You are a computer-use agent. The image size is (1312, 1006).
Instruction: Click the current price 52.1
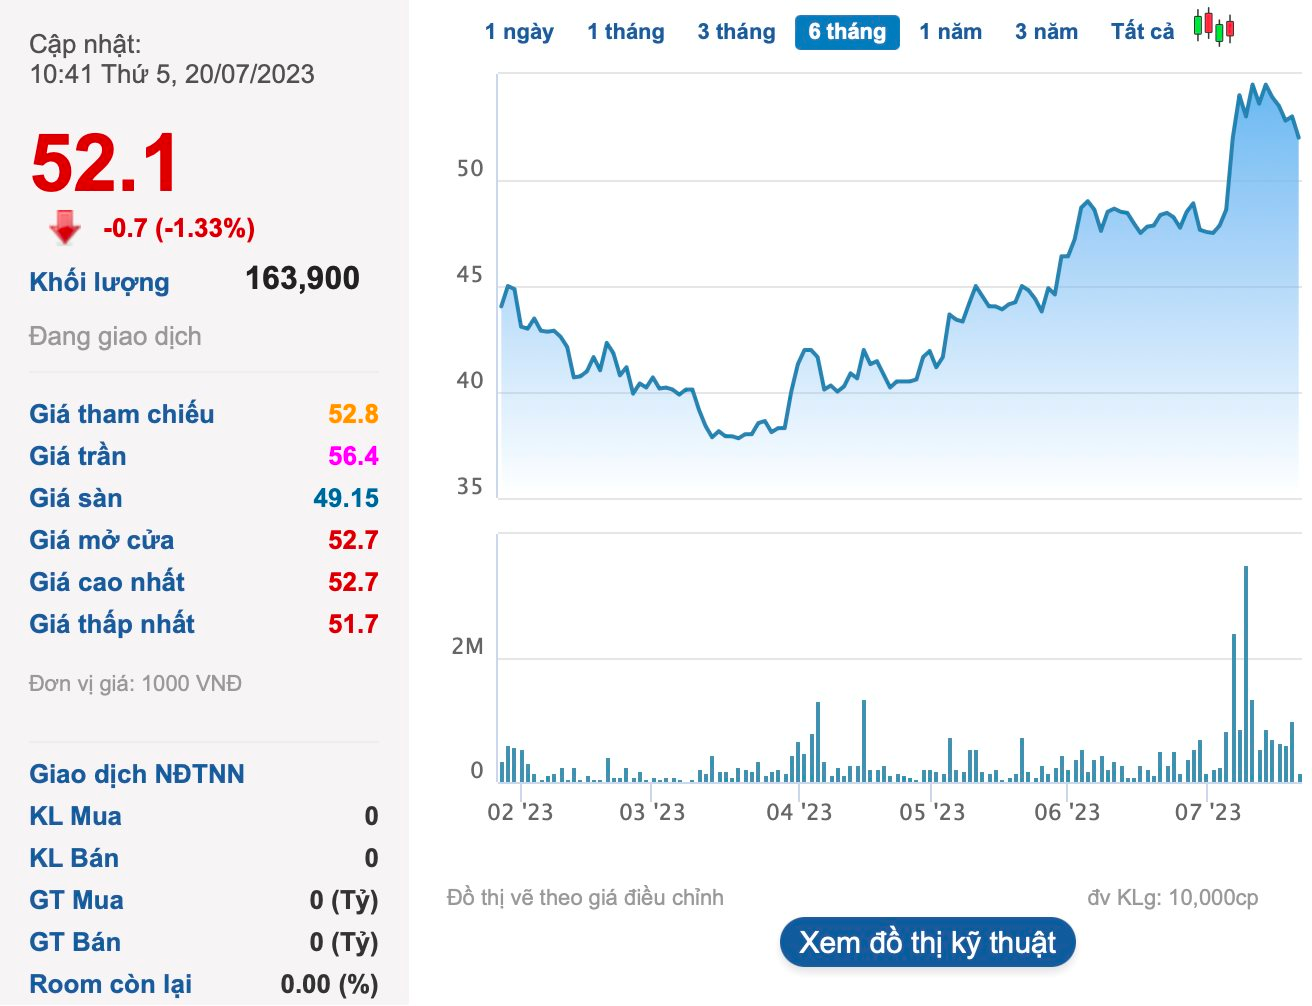click(x=105, y=164)
